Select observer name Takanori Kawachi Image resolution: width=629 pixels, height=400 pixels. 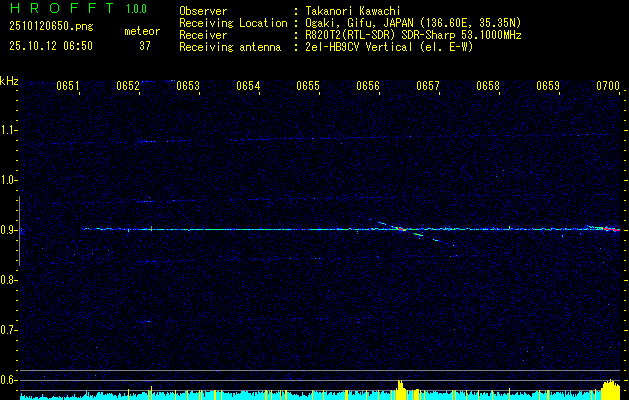pos(352,11)
